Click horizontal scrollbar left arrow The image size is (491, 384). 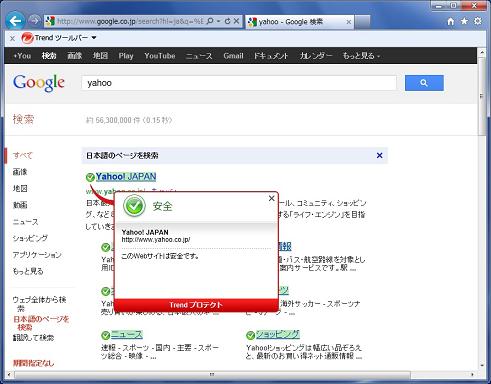9,375
